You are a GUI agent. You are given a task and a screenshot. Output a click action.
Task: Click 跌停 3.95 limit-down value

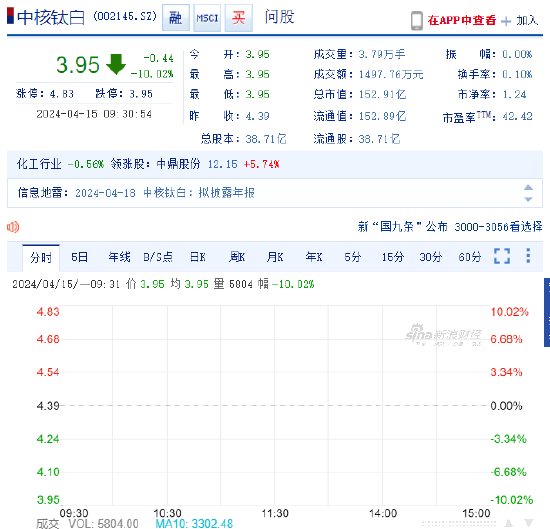click(x=141, y=94)
